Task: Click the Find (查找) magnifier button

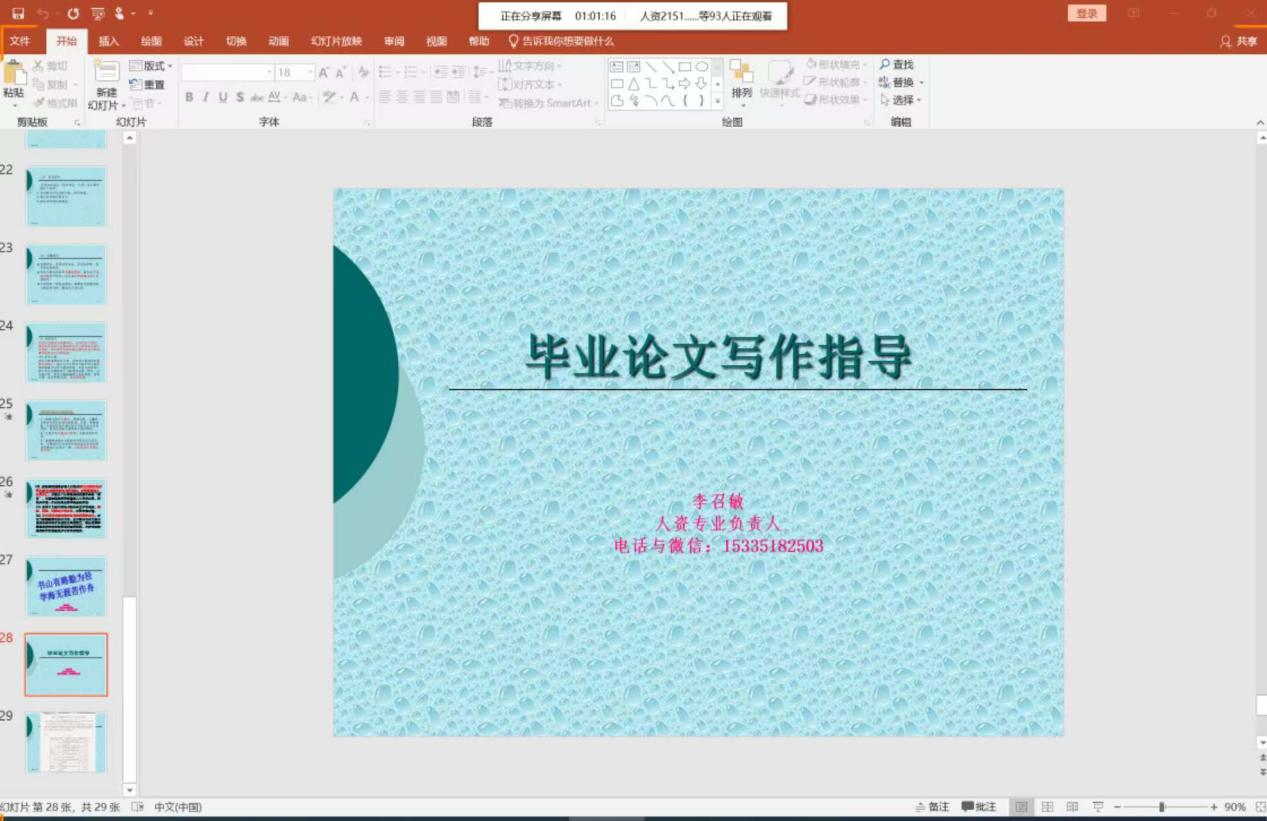Action: (x=896, y=65)
